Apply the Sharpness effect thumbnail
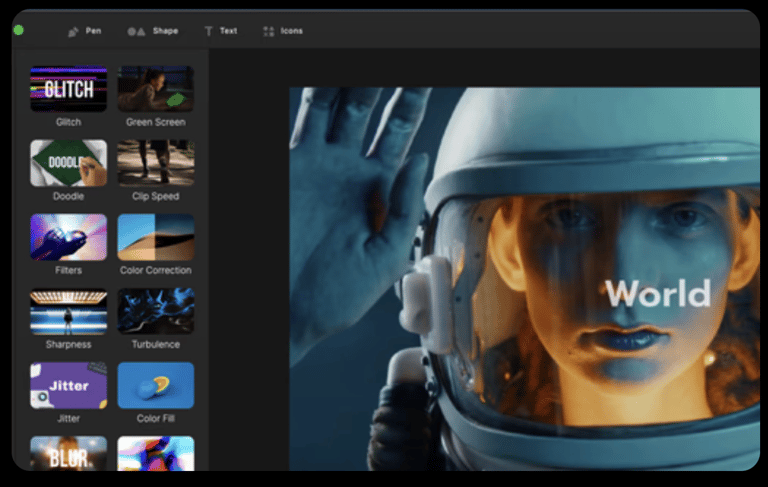 pyautogui.click(x=68, y=311)
